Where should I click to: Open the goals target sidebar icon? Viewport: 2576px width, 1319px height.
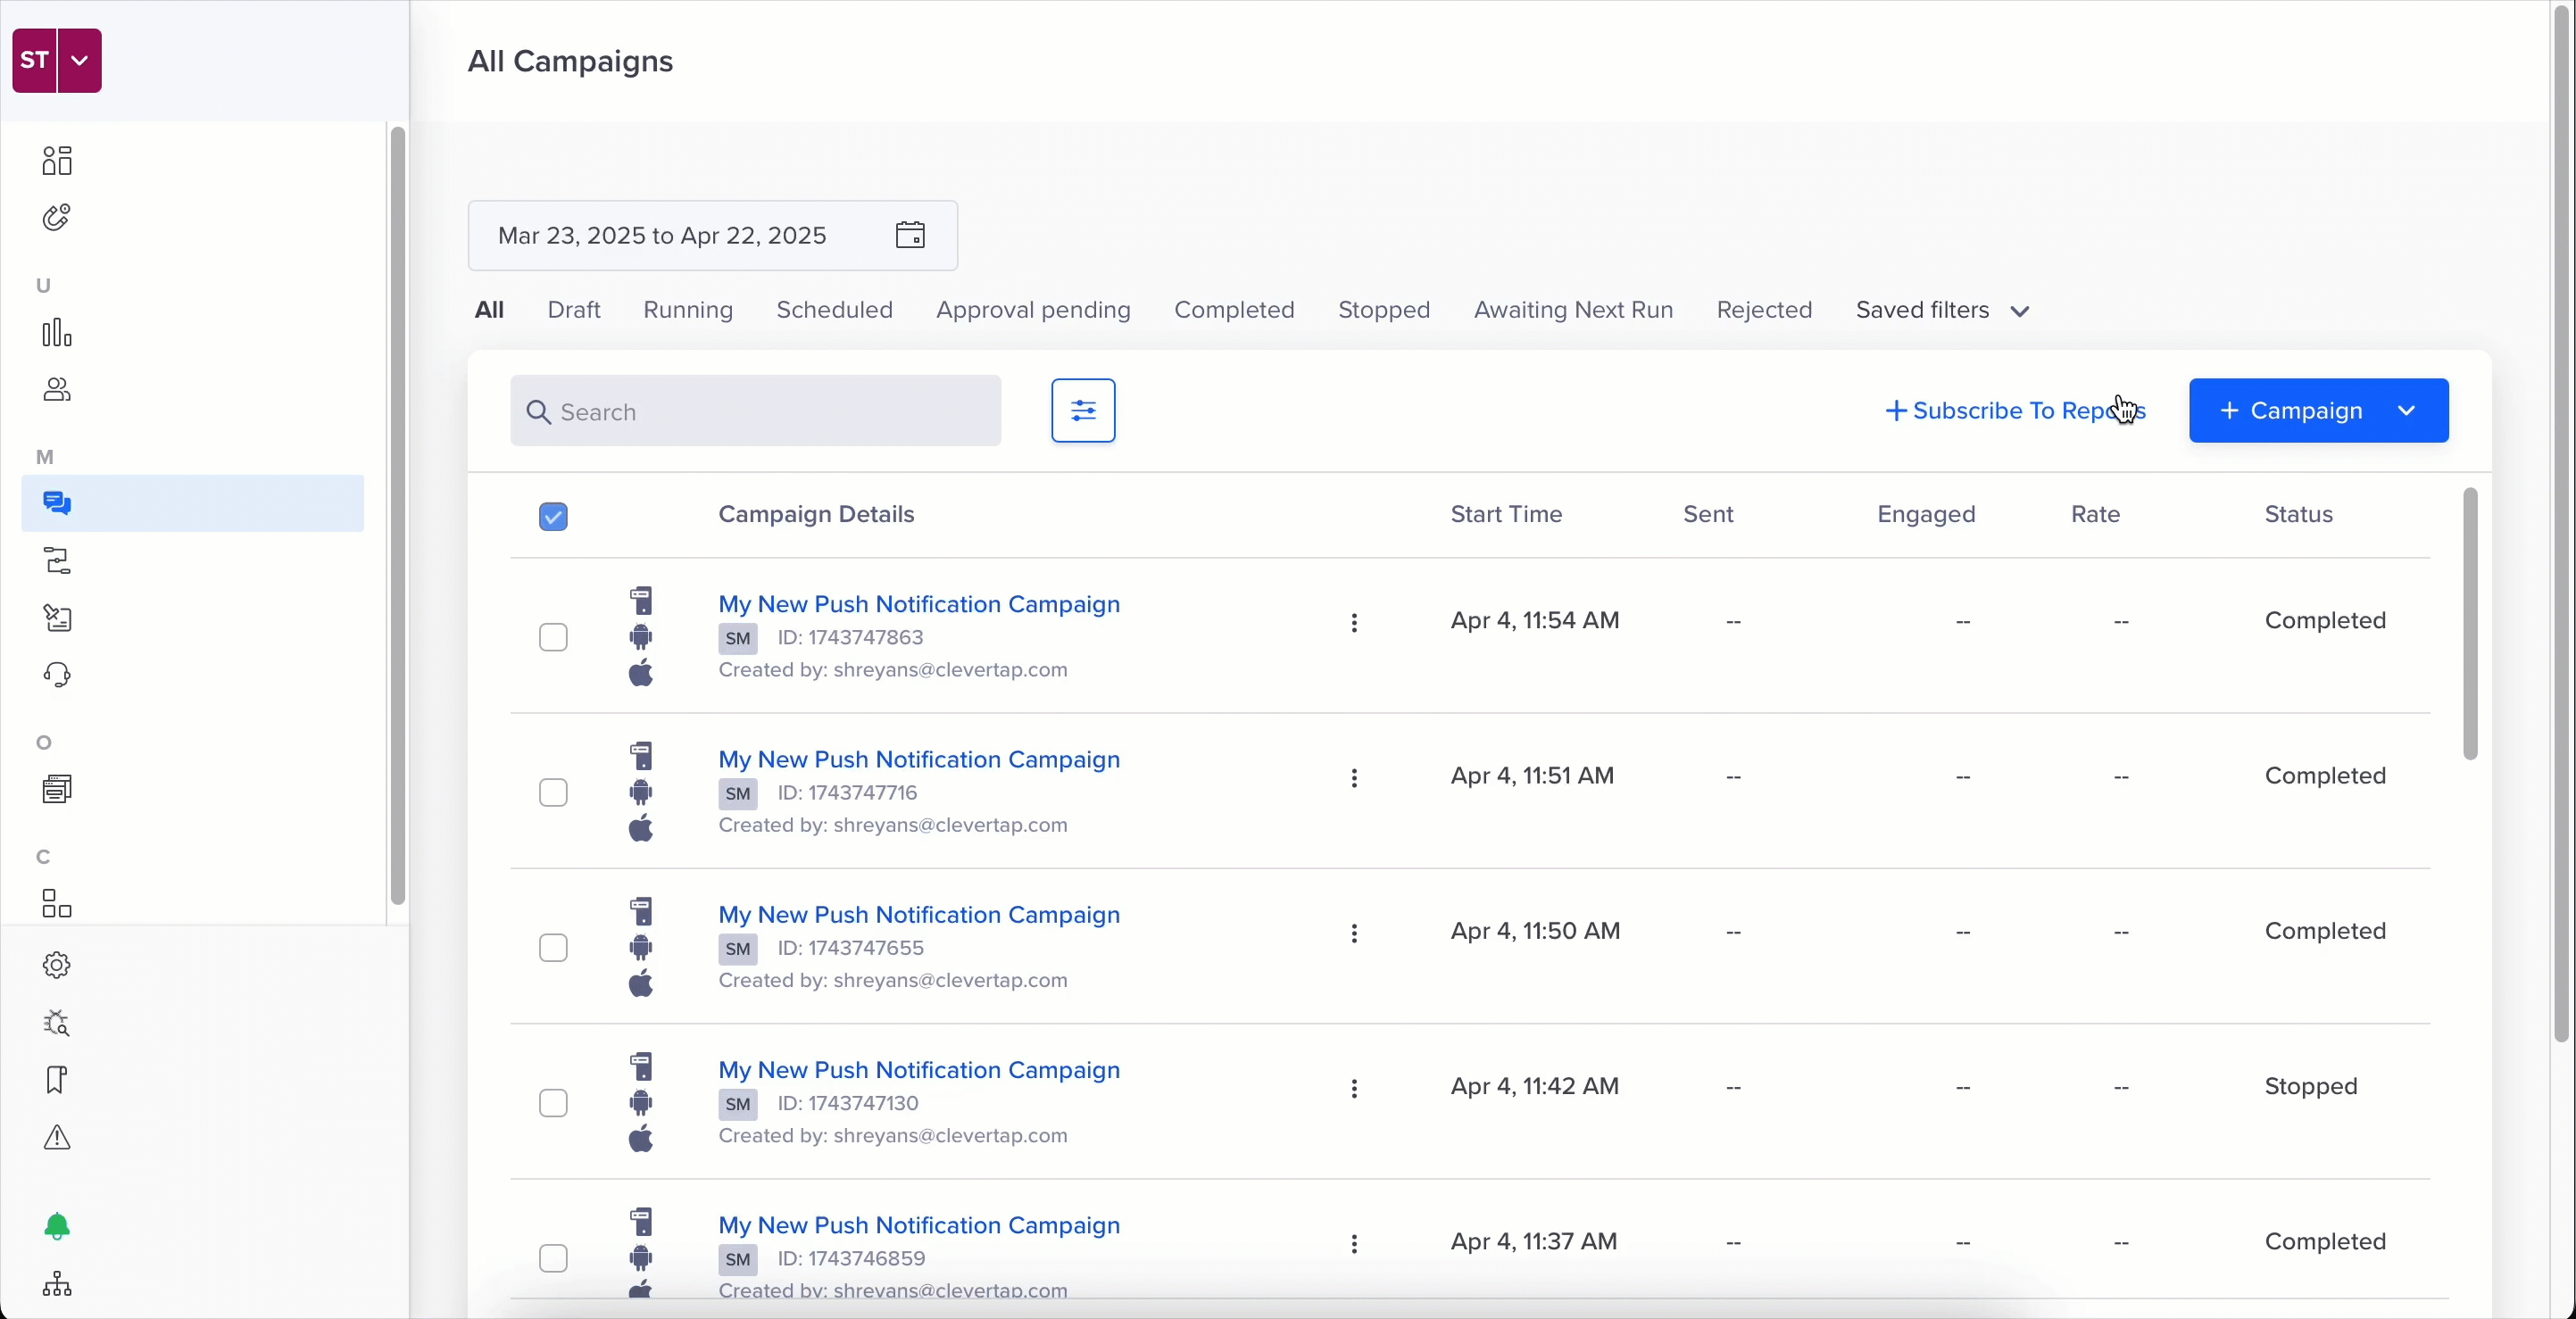click(57, 217)
